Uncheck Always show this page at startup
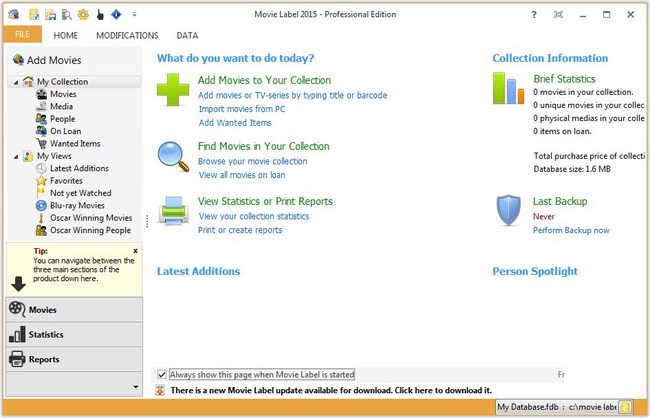650x418 pixels. 162,374
